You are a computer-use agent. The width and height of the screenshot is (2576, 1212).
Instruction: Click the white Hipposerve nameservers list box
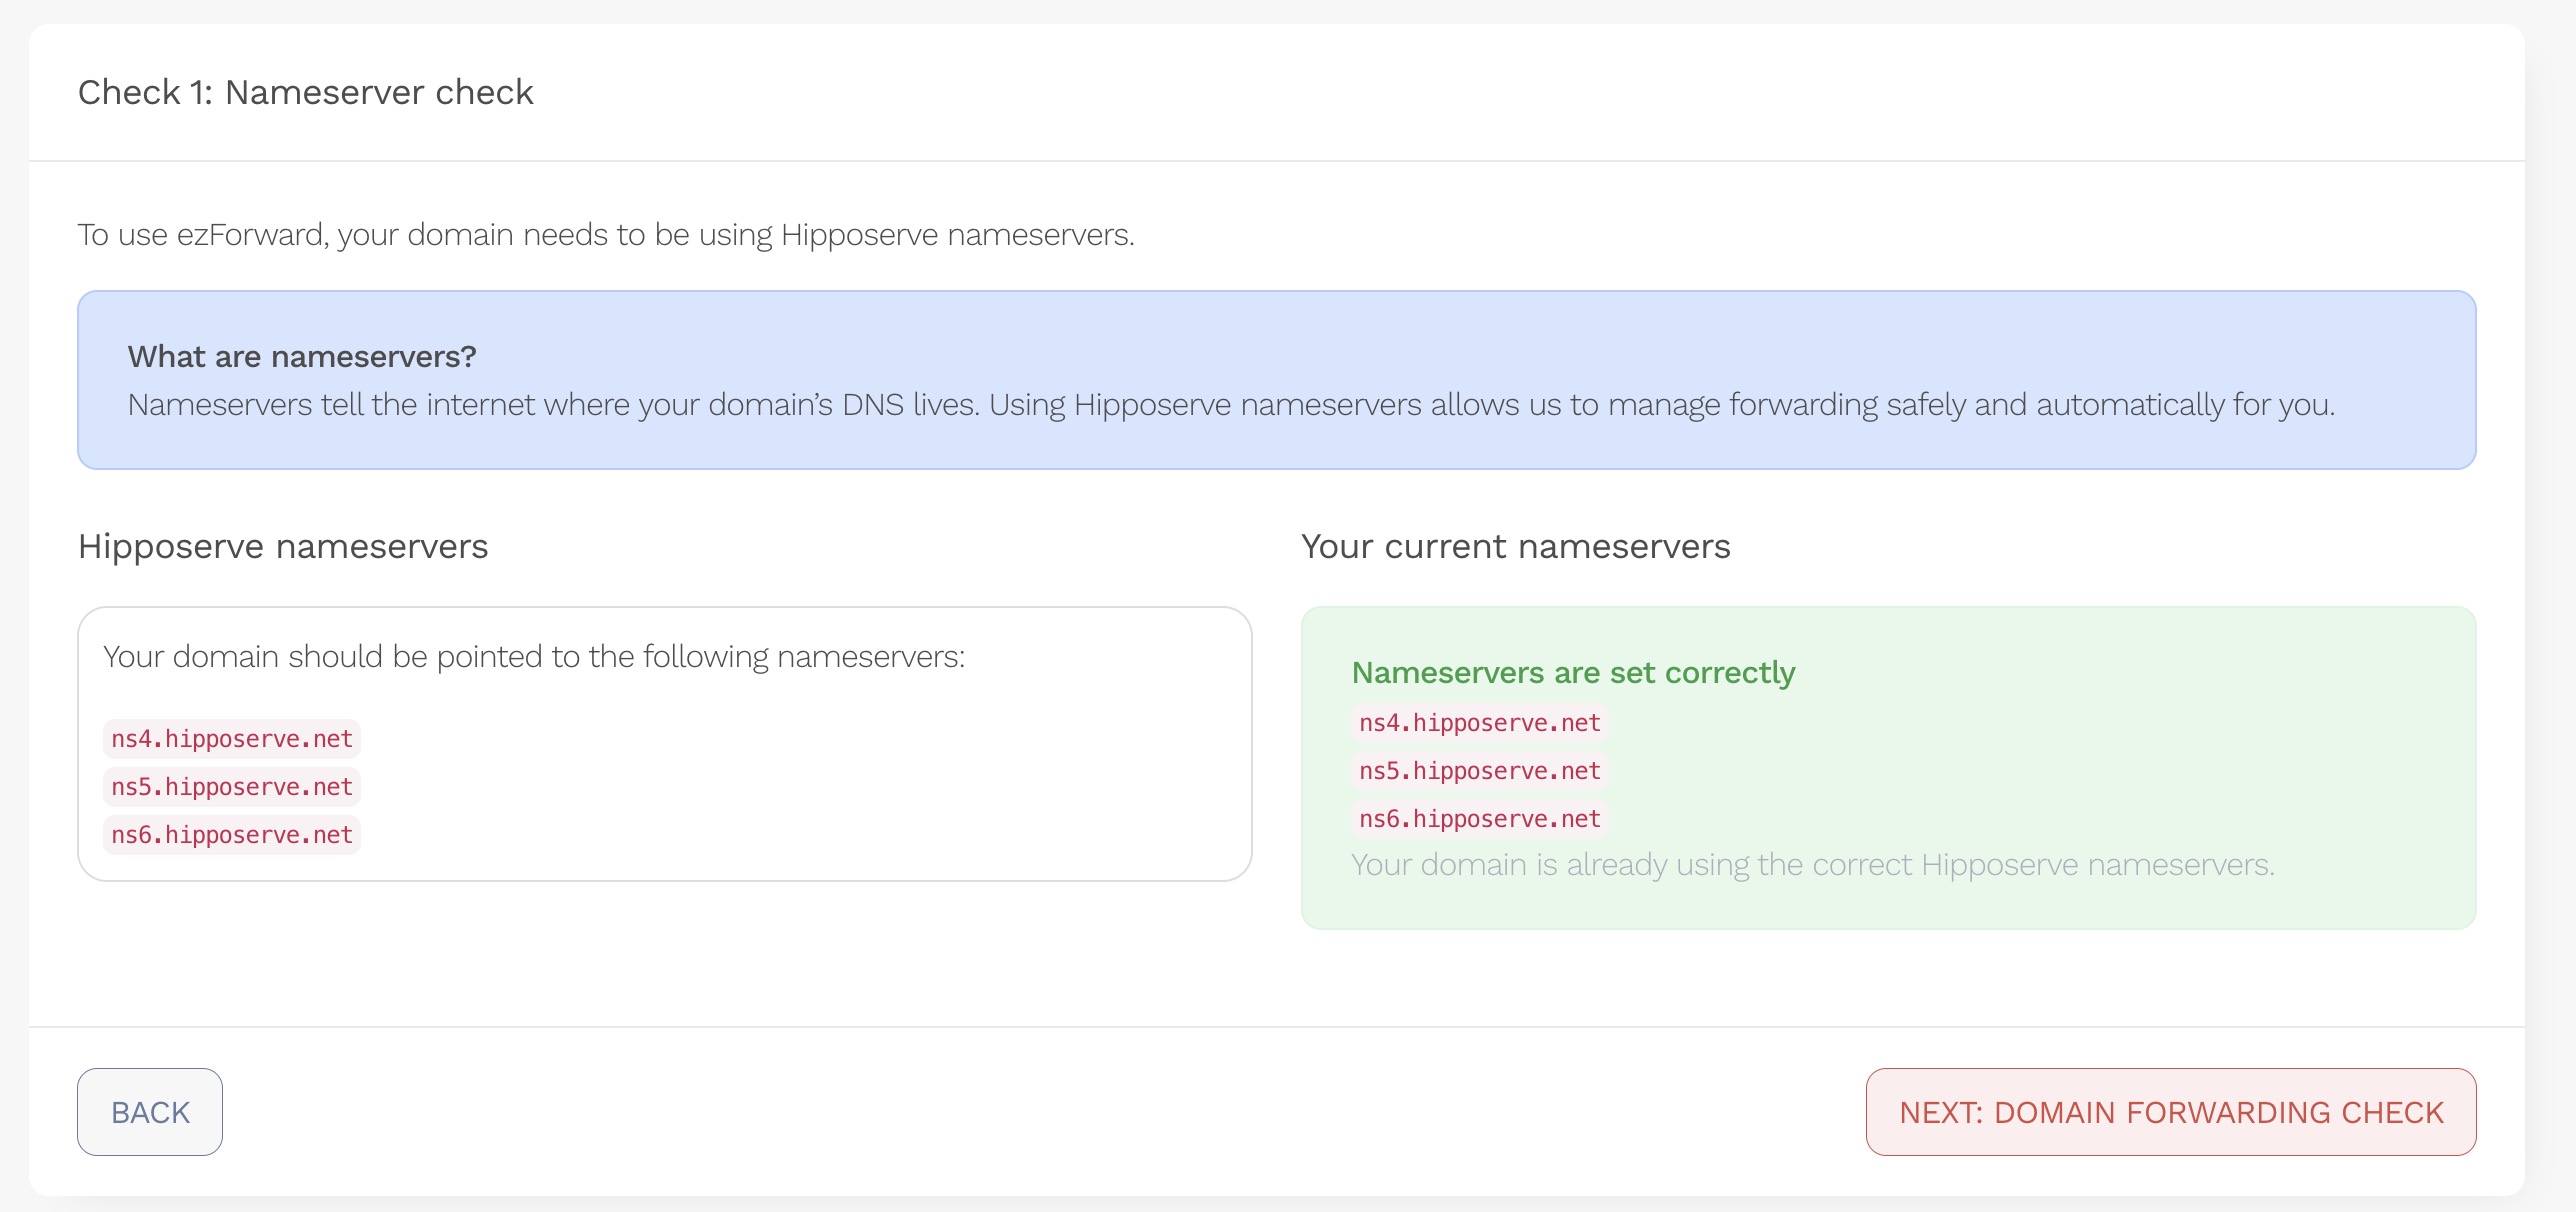click(800, 780)
